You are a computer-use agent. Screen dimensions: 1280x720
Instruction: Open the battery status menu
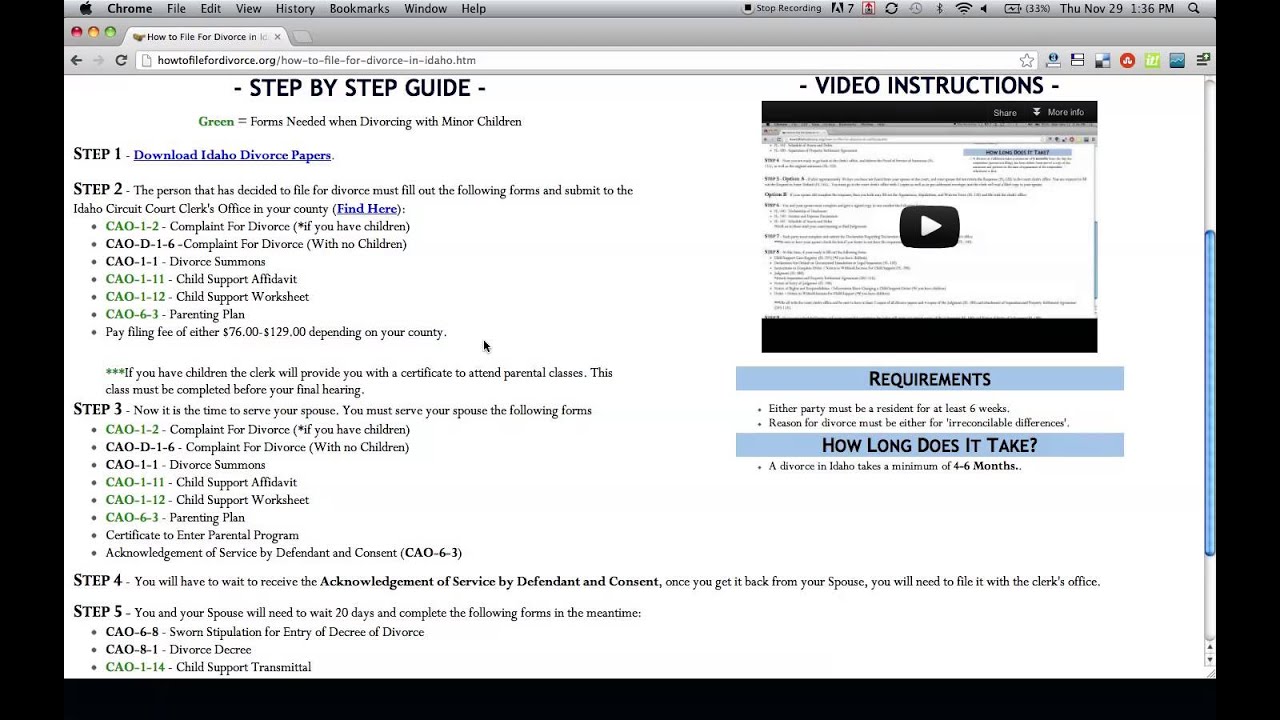(x=1026, y=8)
